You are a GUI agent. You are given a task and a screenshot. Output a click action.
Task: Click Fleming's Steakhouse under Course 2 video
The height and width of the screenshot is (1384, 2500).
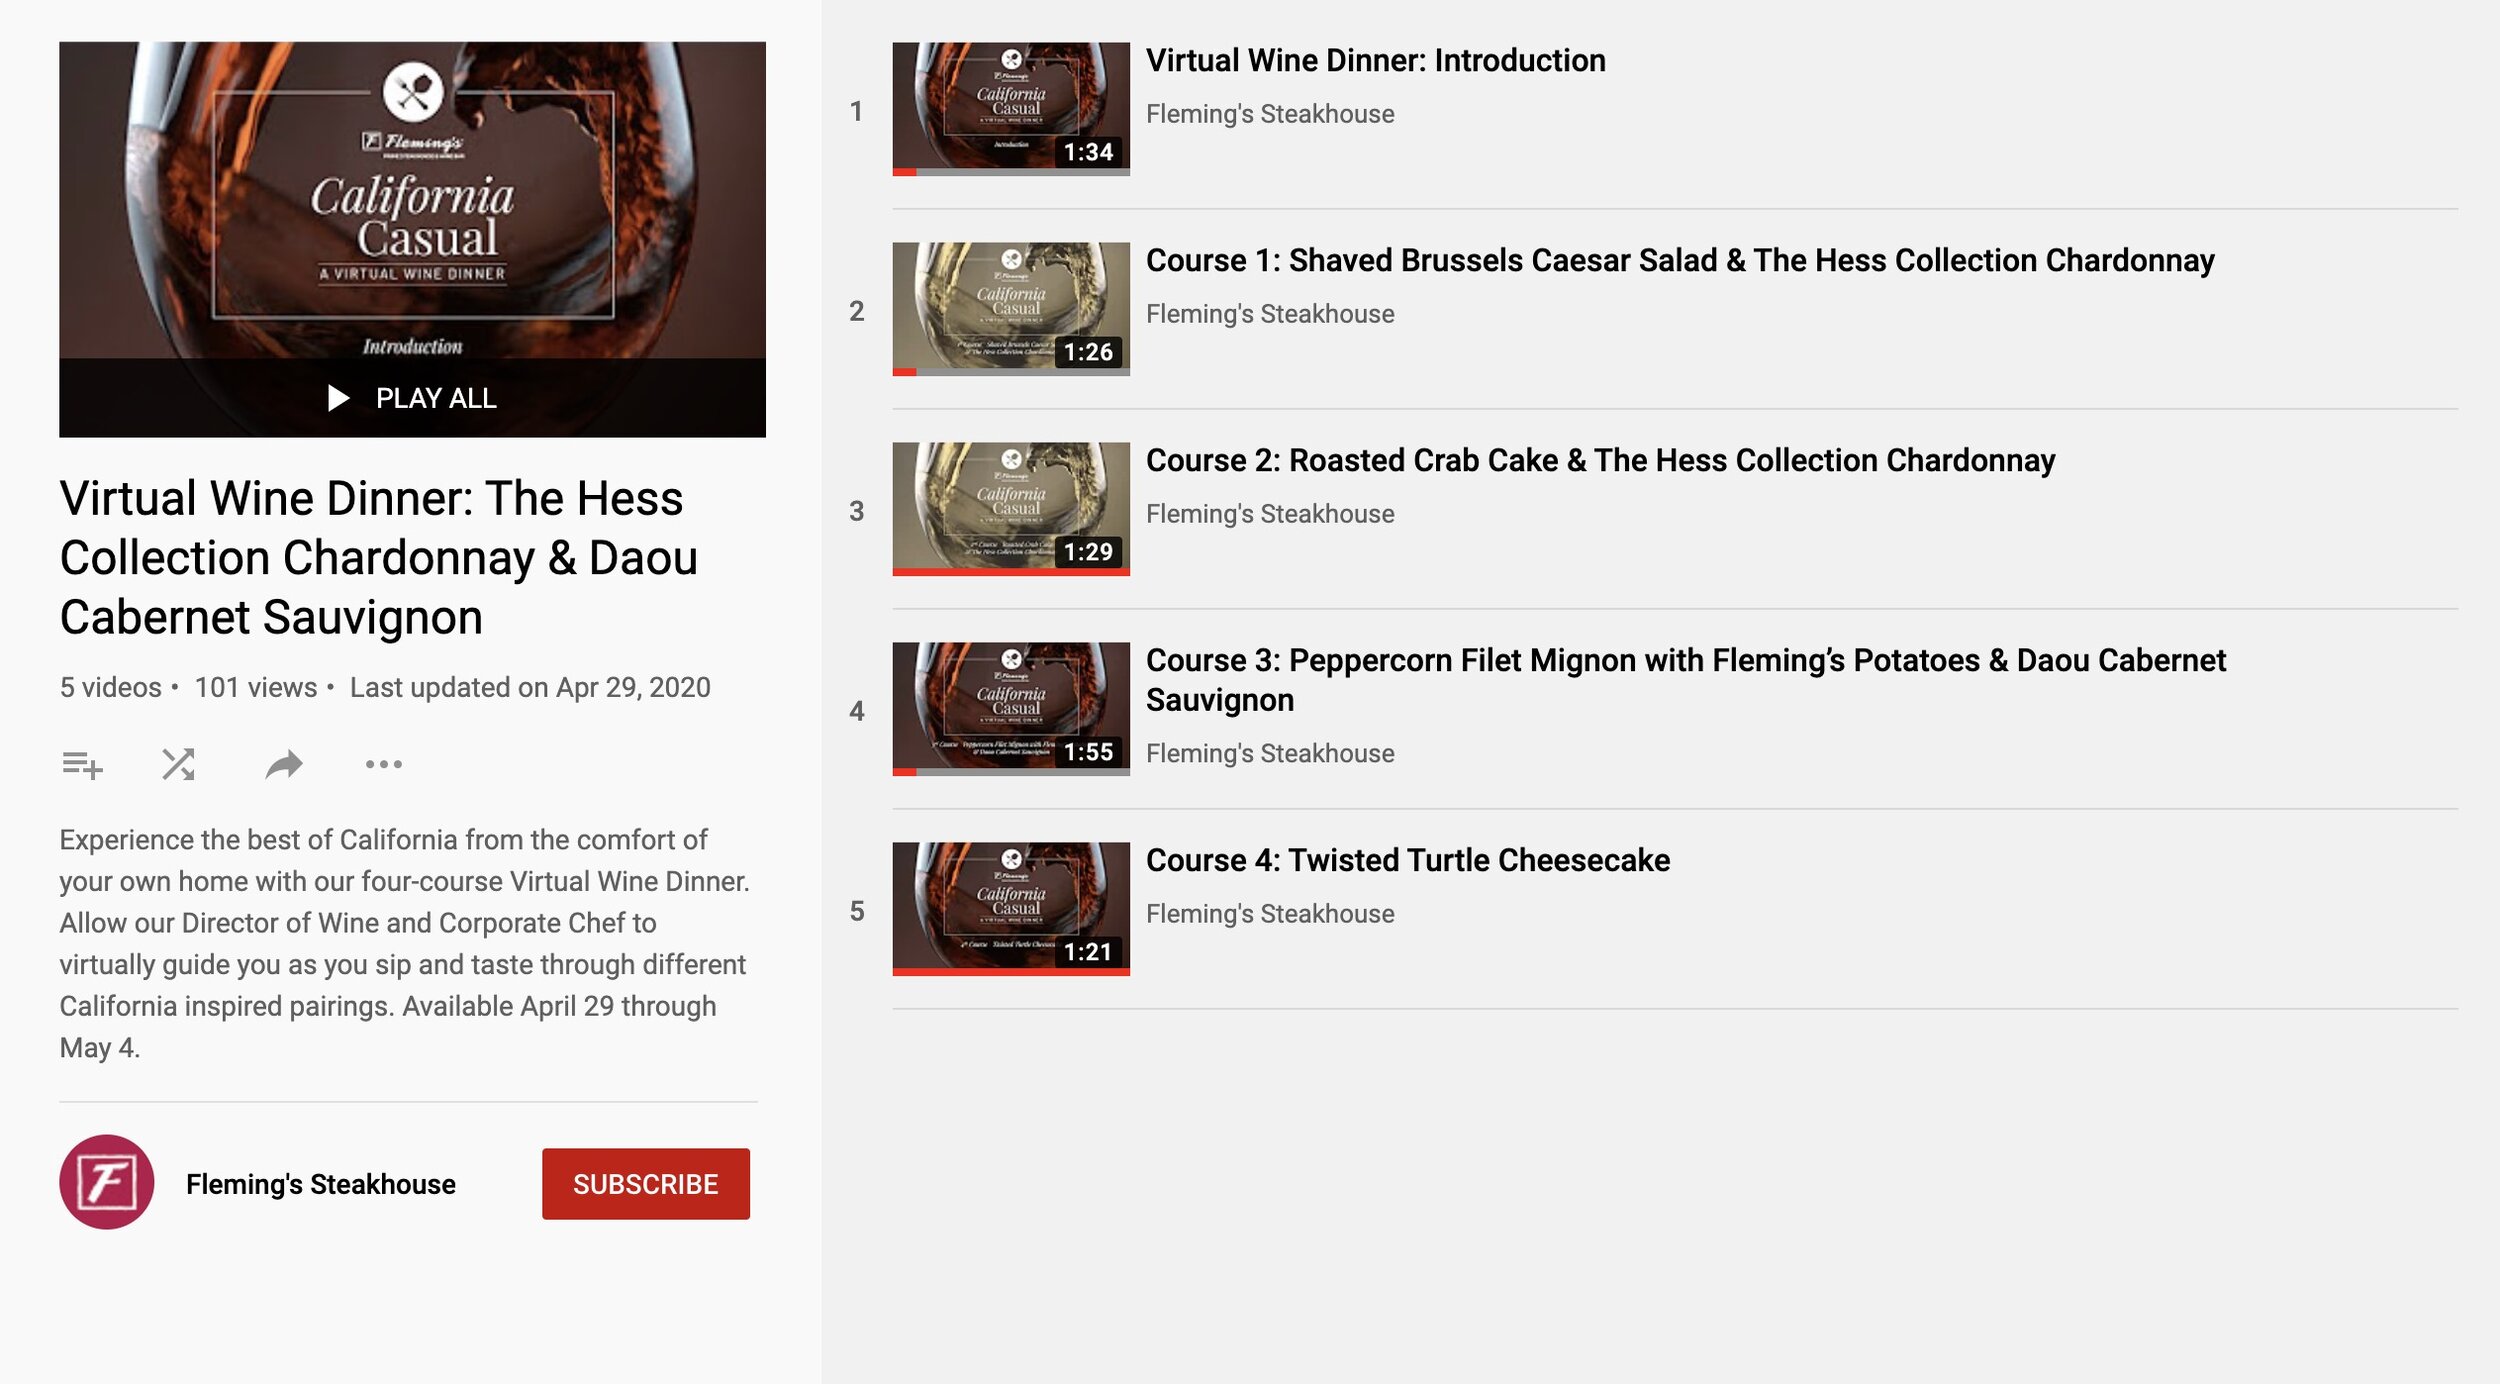coord(1270,514)
